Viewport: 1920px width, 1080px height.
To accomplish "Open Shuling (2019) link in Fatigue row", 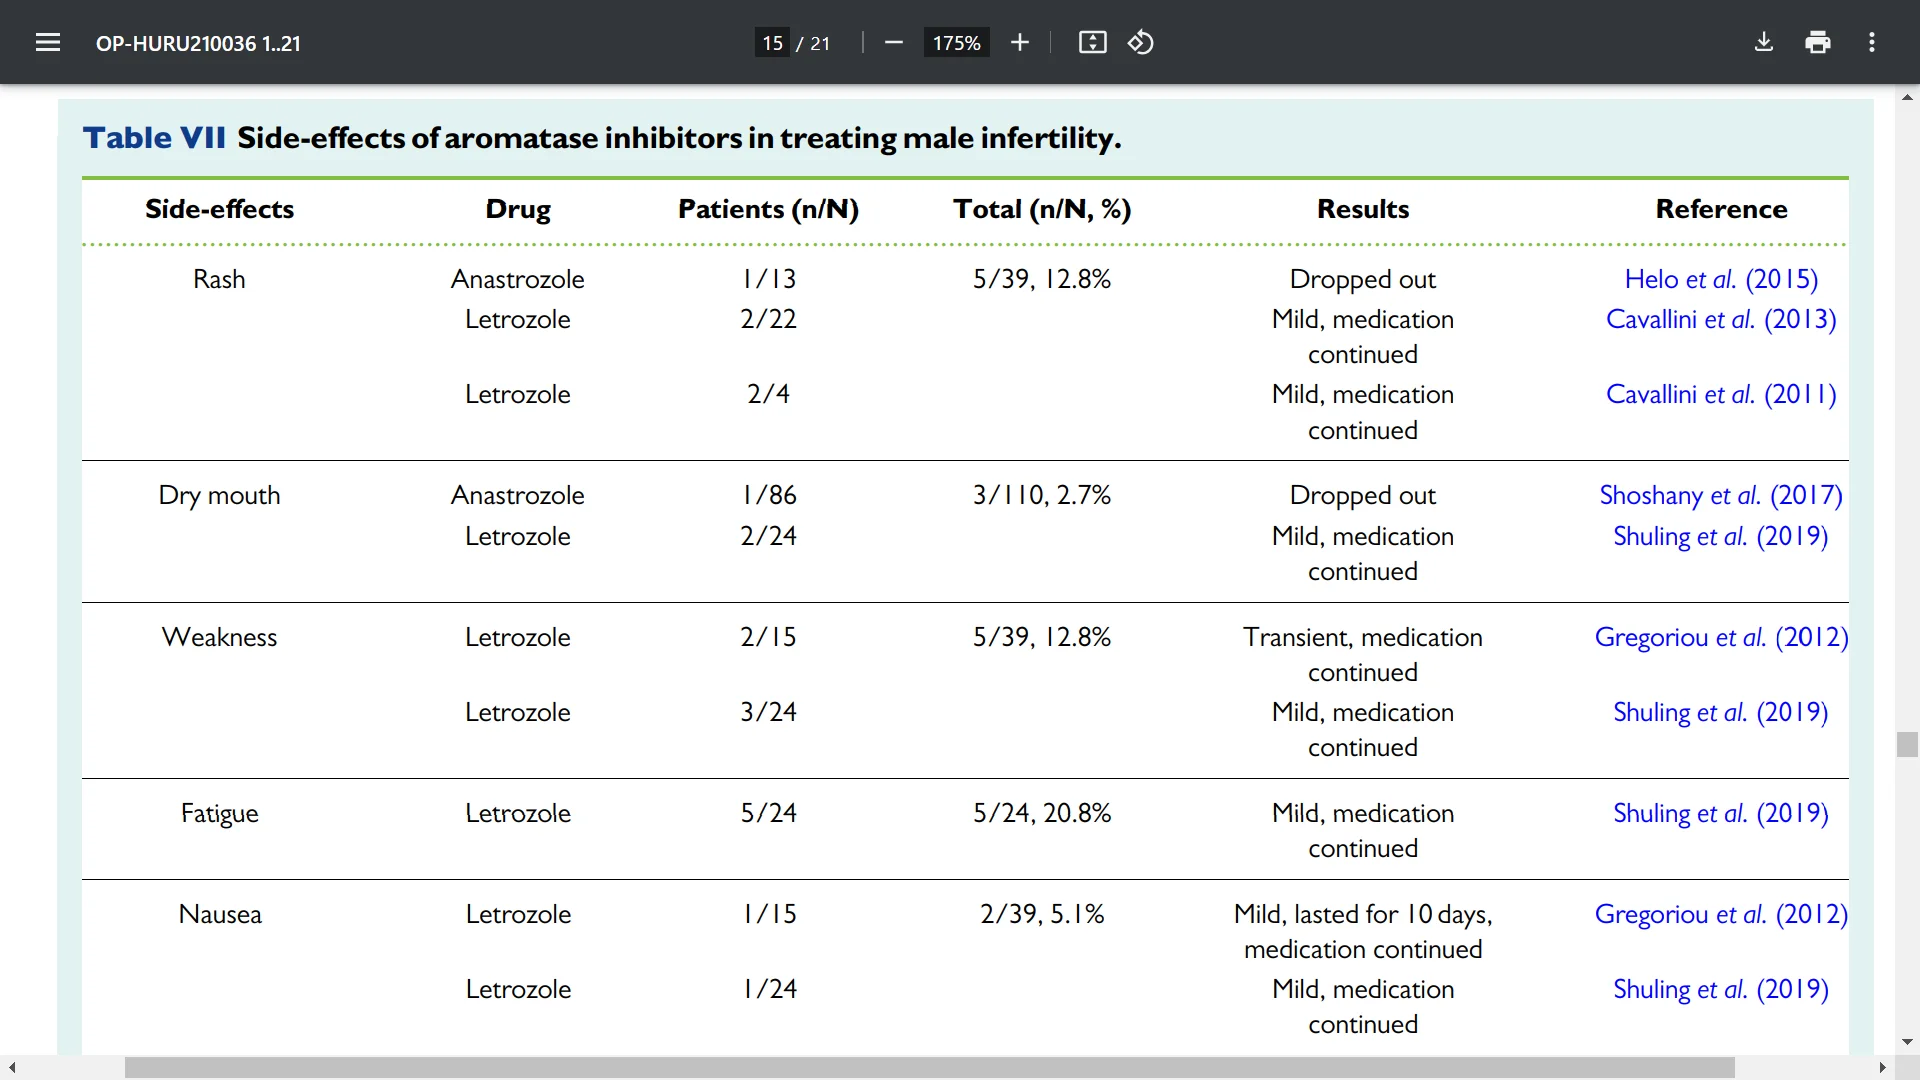I will [x=1720, y=813].
